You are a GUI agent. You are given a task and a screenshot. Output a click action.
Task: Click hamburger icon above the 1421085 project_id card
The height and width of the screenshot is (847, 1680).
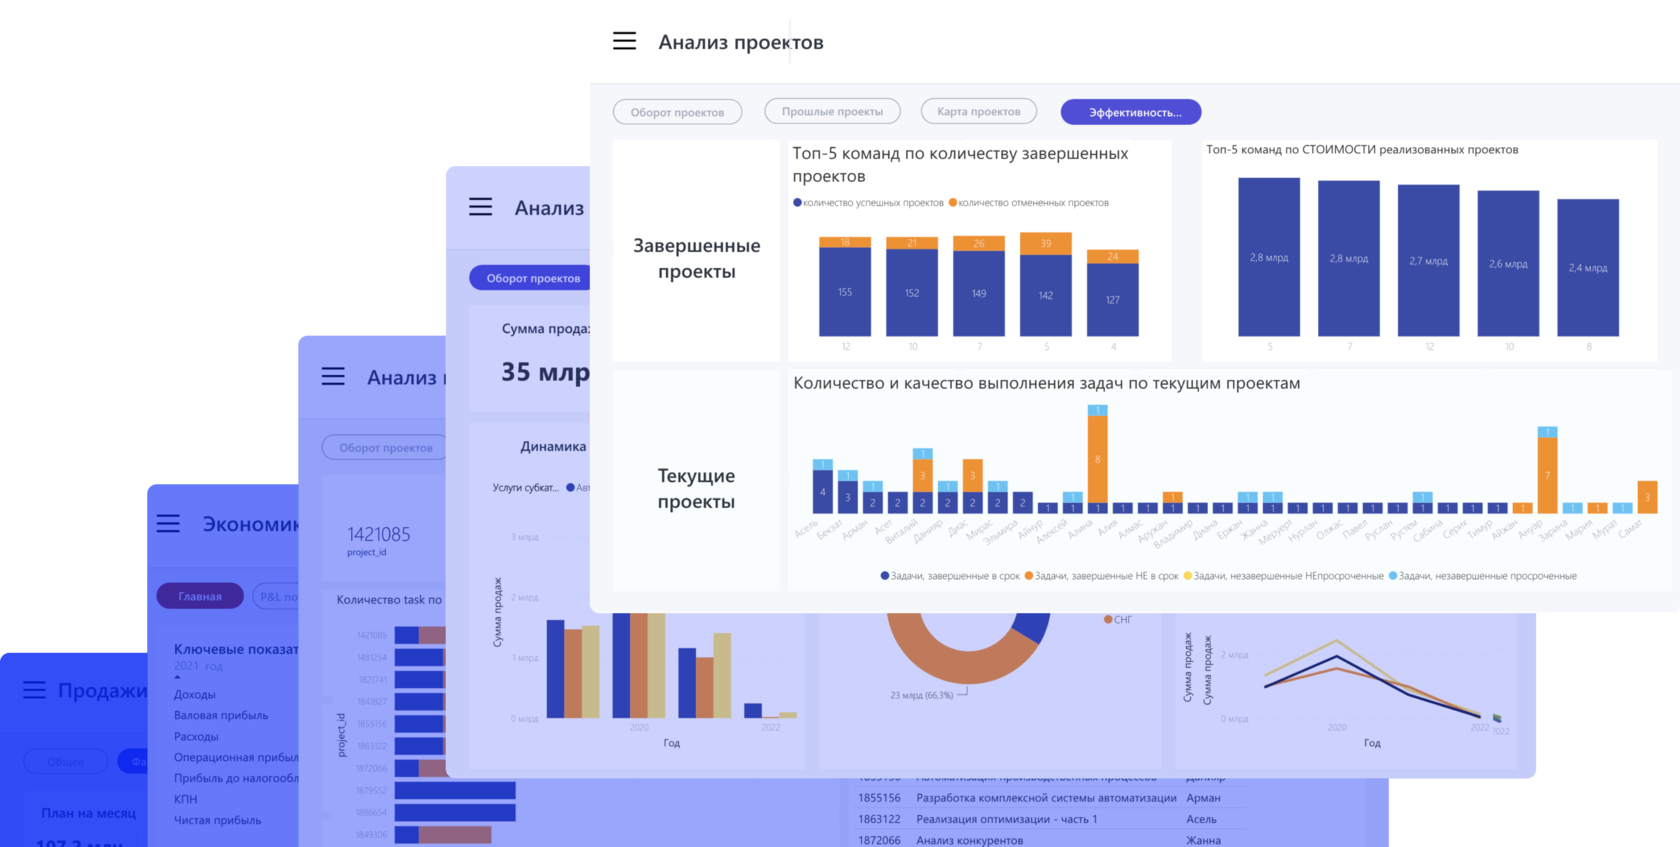point(333,376)
